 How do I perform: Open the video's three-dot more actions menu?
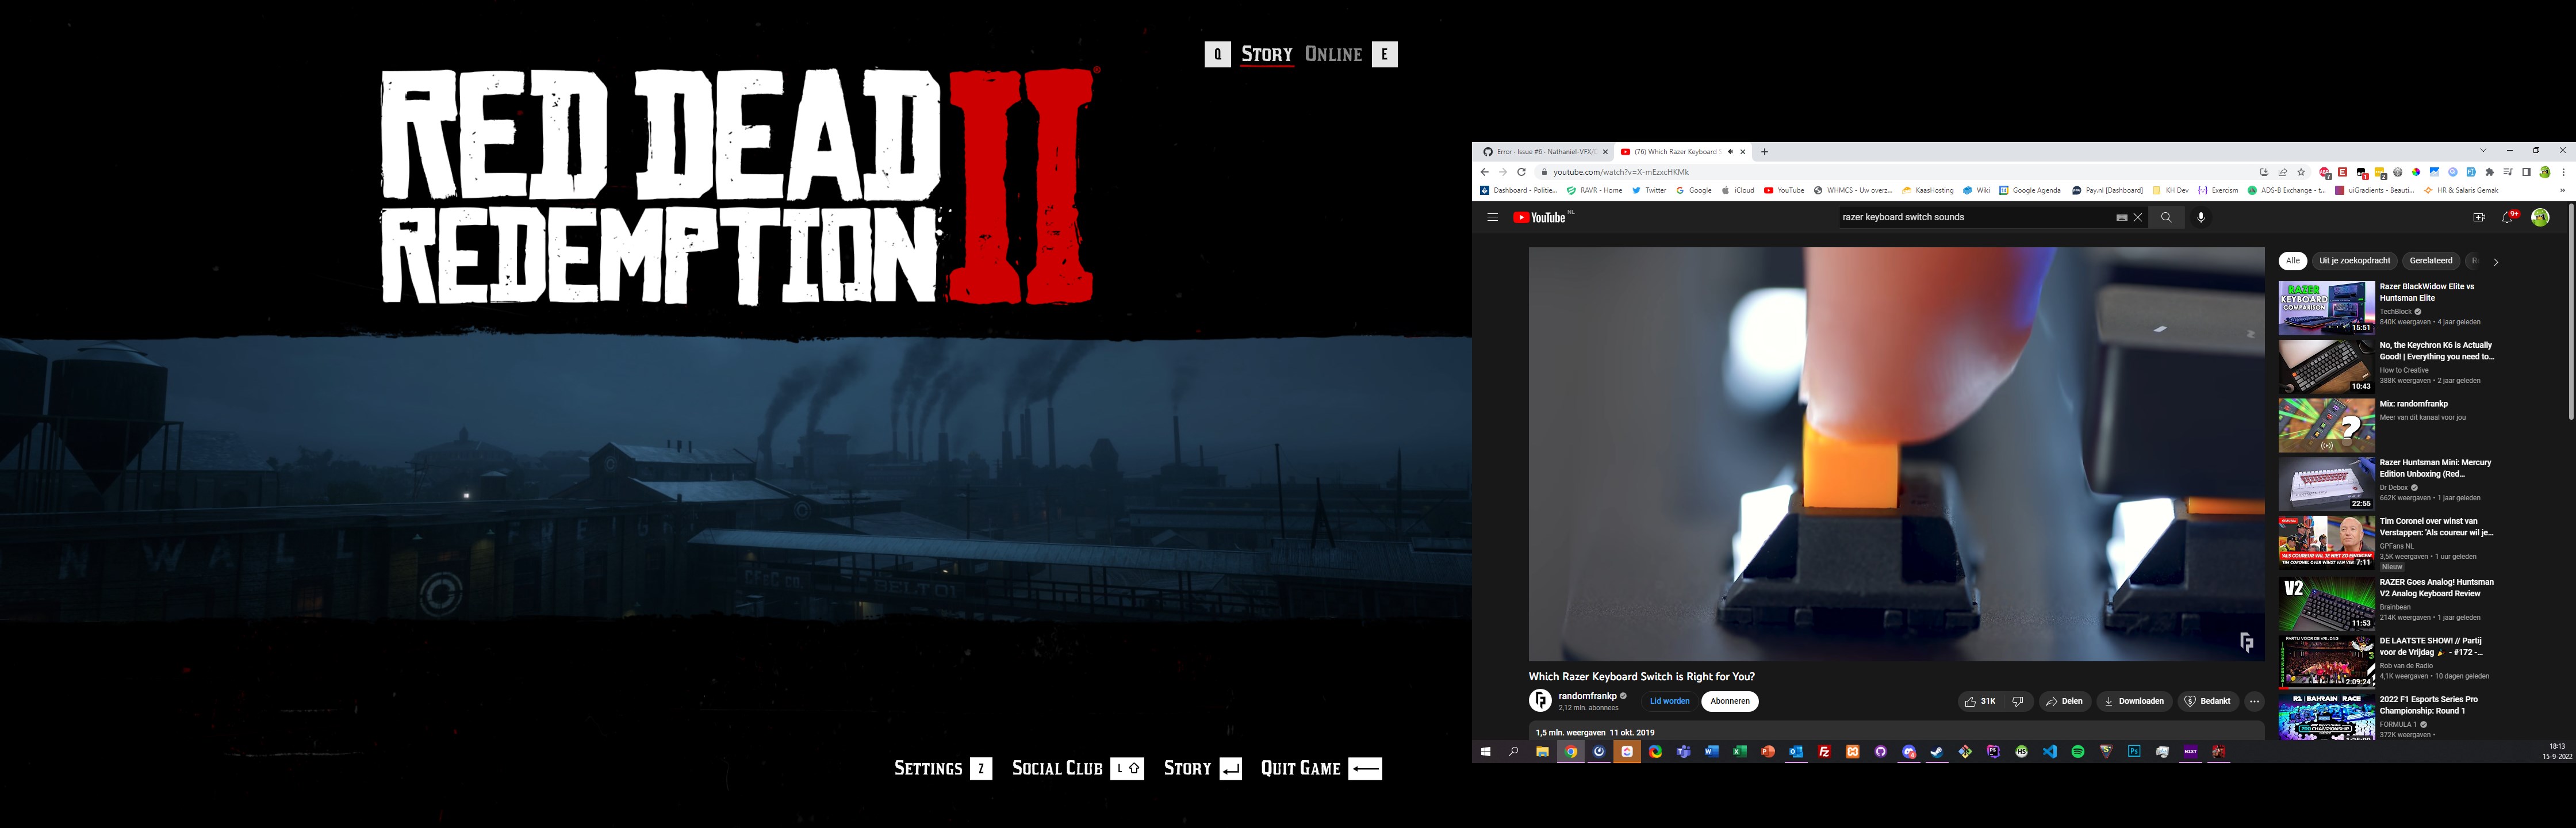coord(2254,701)
